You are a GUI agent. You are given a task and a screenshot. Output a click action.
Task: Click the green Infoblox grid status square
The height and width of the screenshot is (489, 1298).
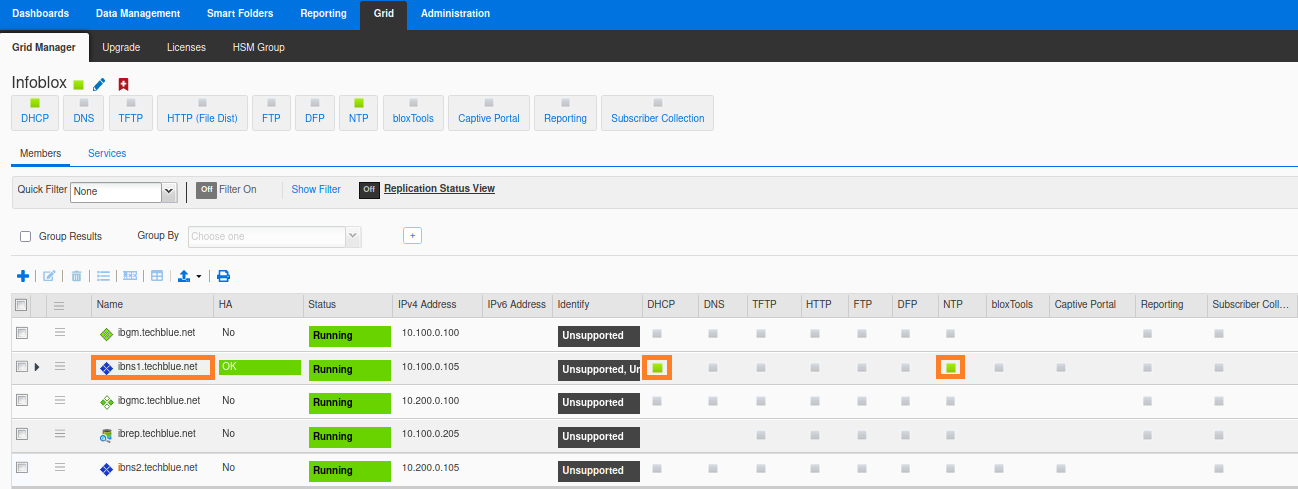78,85
